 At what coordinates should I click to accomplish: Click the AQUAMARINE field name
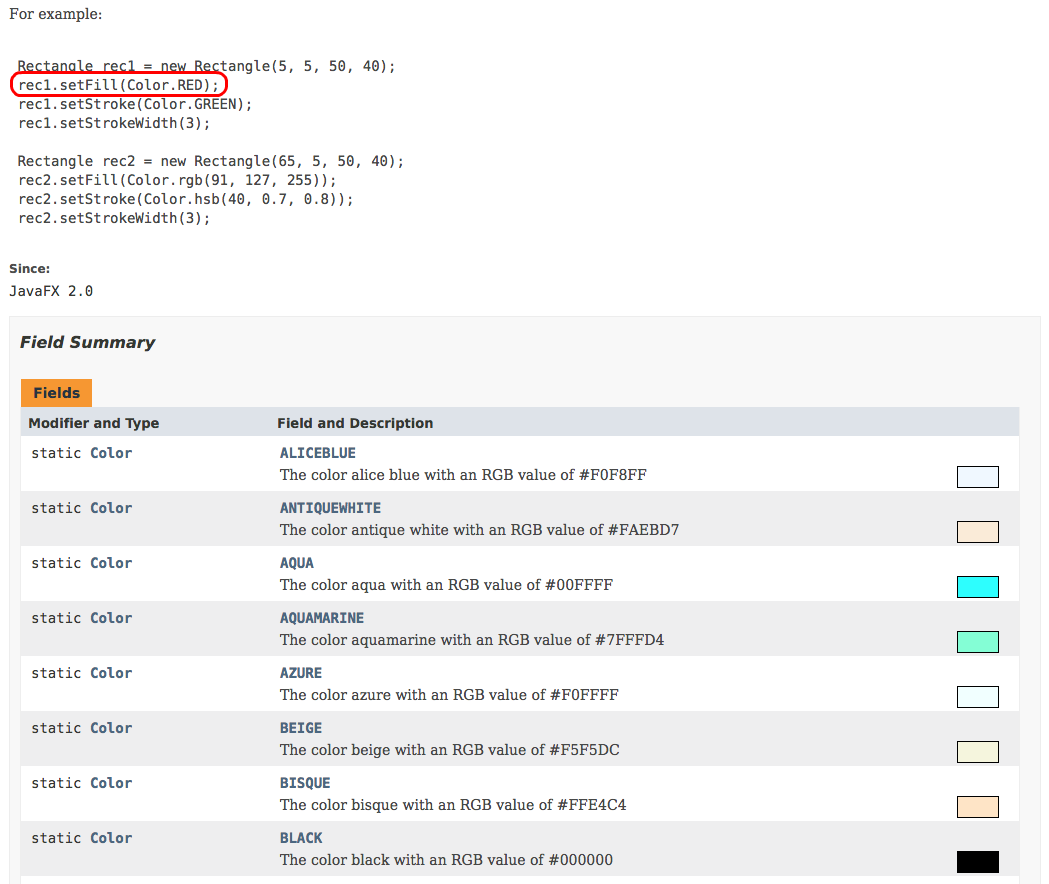[321, 618]
